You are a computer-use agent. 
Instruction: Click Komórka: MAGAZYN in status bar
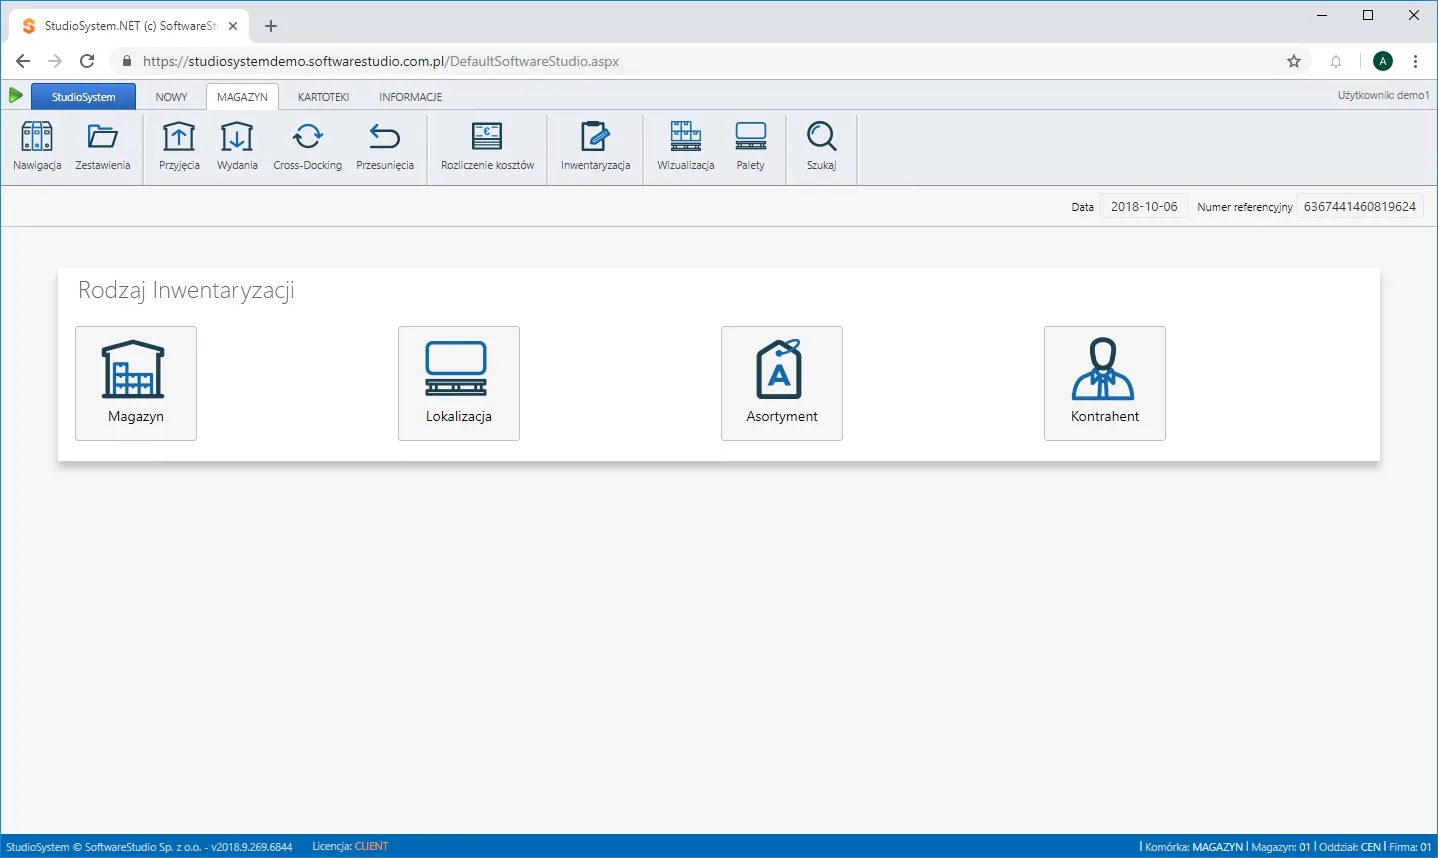1194,846
